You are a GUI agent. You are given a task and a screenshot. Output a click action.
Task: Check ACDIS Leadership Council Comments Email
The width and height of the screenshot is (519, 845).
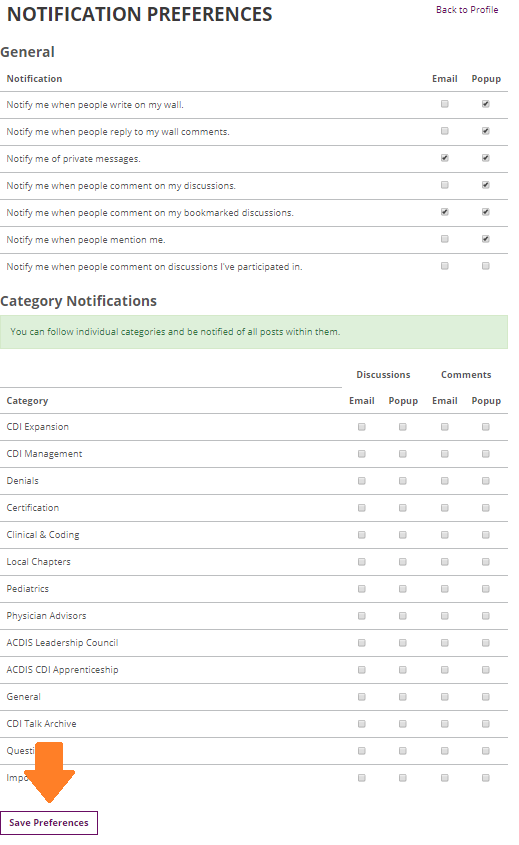[x=445, y=642]
